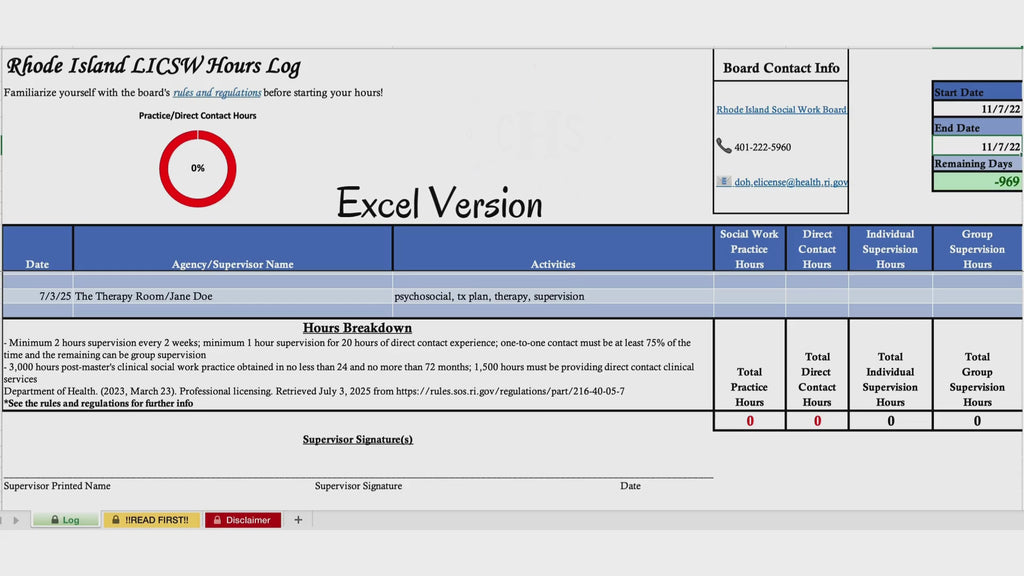
Task: Click the doh.elicense@health.ri.gov email link
Action: pos(791,182)
